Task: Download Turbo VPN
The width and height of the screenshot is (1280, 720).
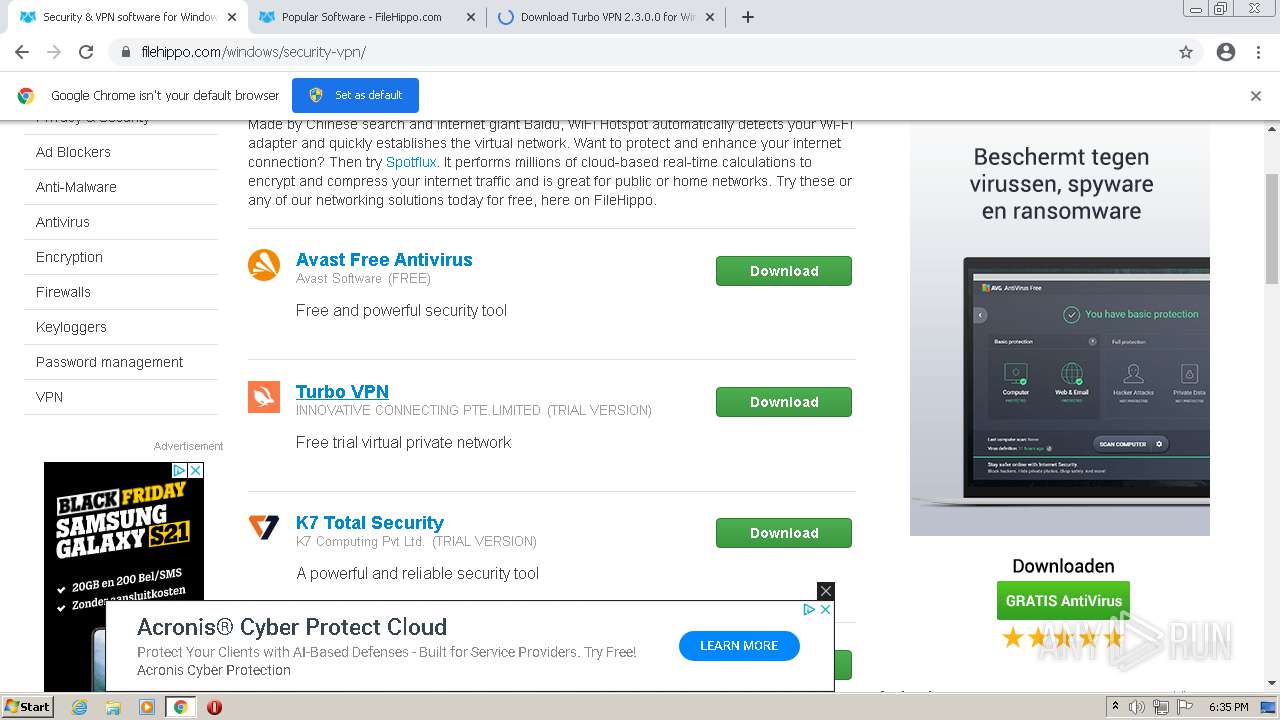Action: click(784, 402)
